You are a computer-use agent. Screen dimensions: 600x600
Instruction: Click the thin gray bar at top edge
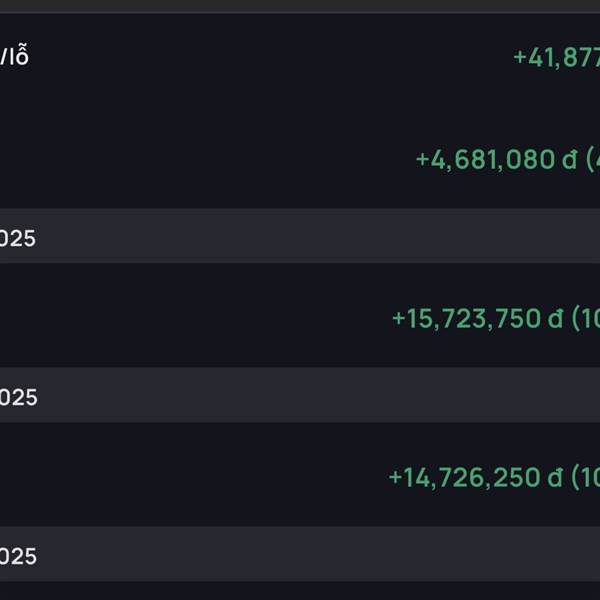(300, 5)
